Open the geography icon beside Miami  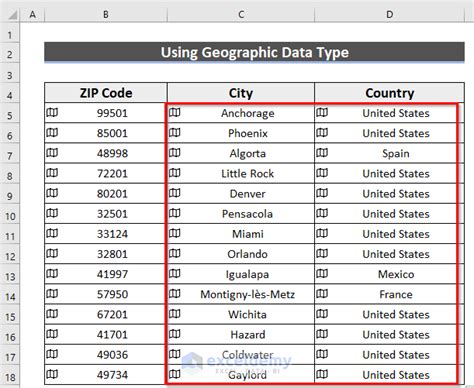174,233
